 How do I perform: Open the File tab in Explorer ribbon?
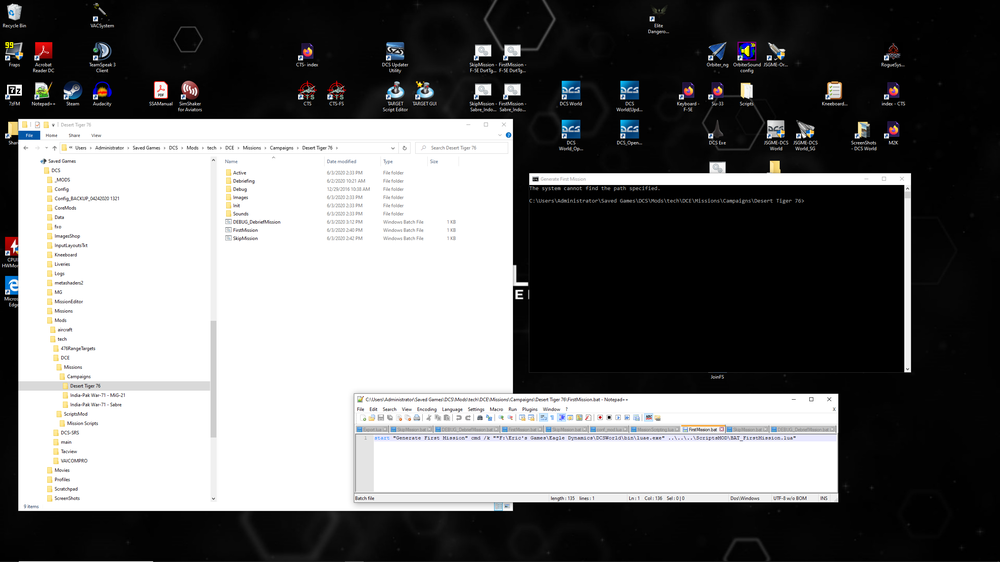(x=30, y=135)
